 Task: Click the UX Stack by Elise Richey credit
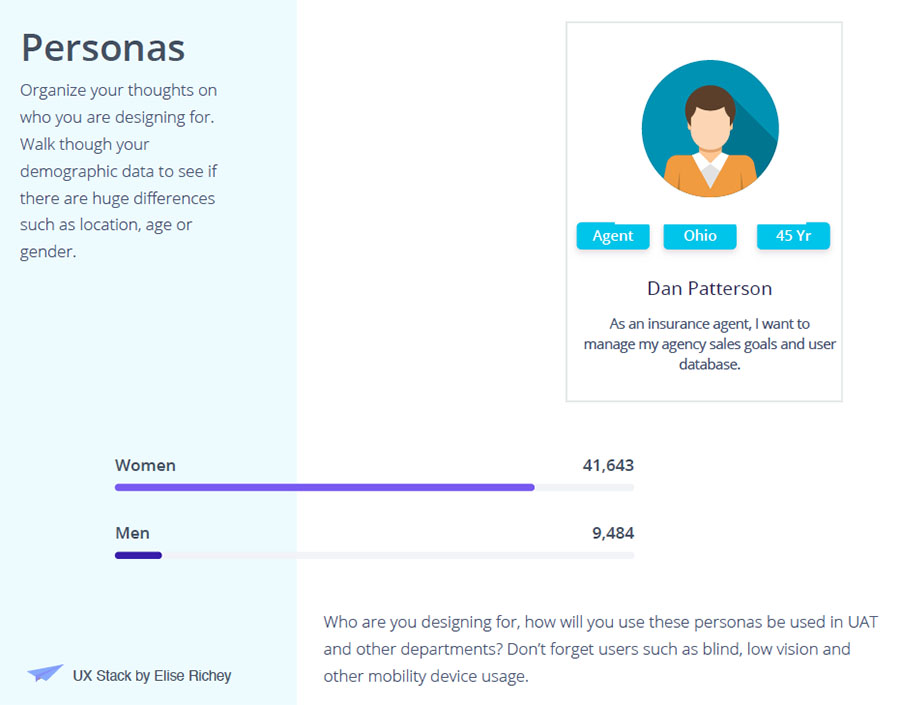click(x=152, y=675)
